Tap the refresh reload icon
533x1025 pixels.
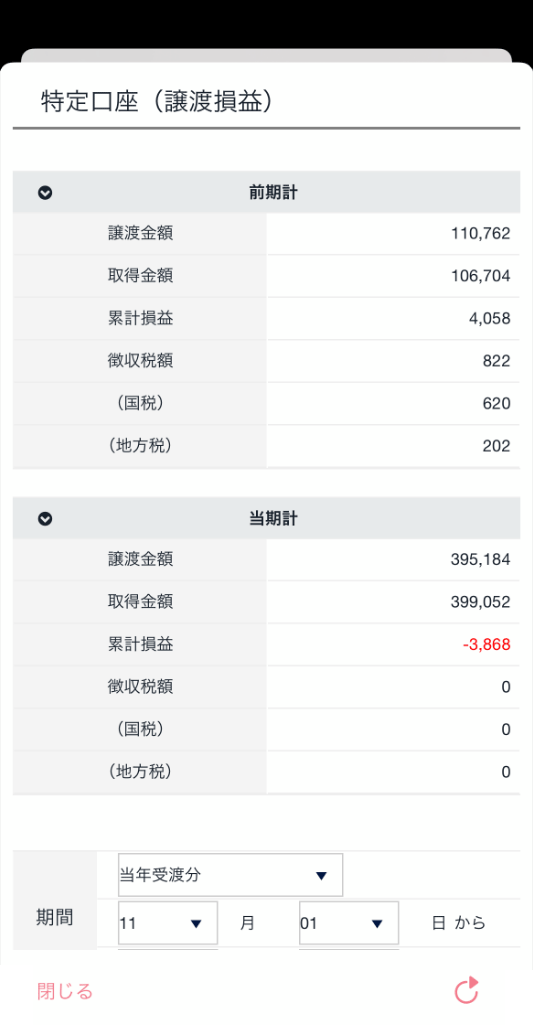(x=467, y=990)
